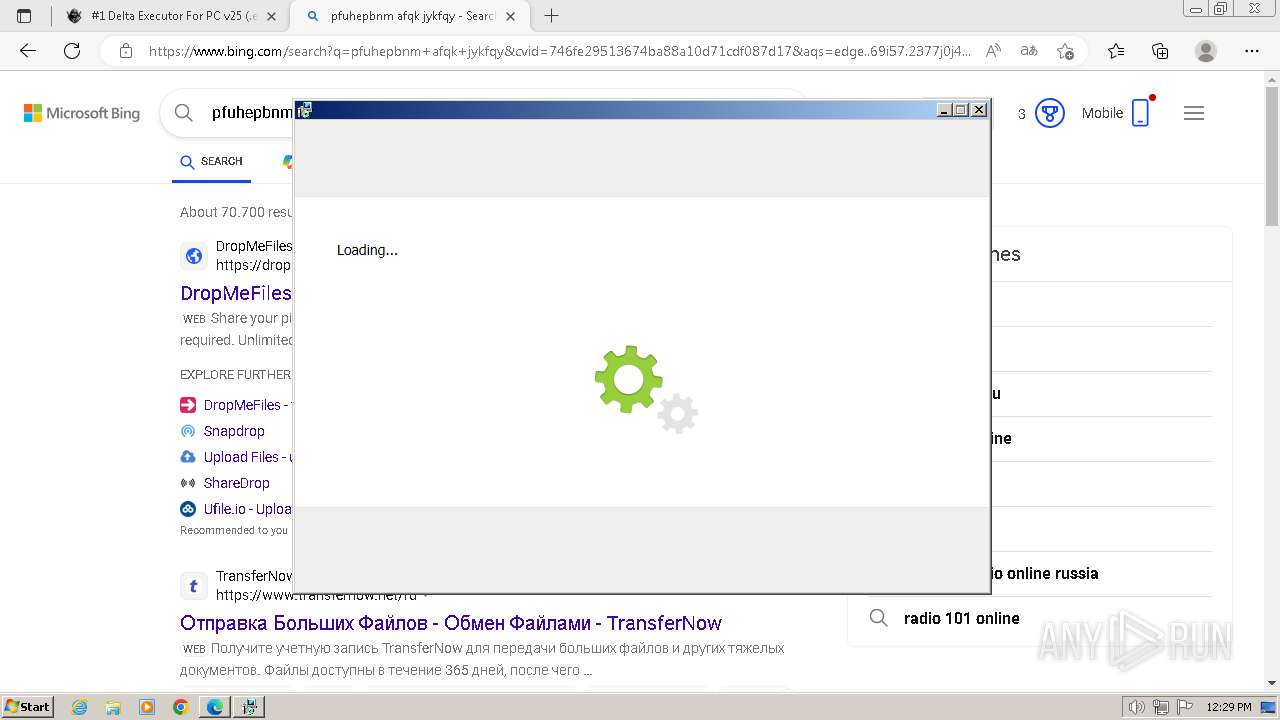Switch to Microsoft Edge on the taskbar
1280x720 pixels.
(x=215, y=707)
